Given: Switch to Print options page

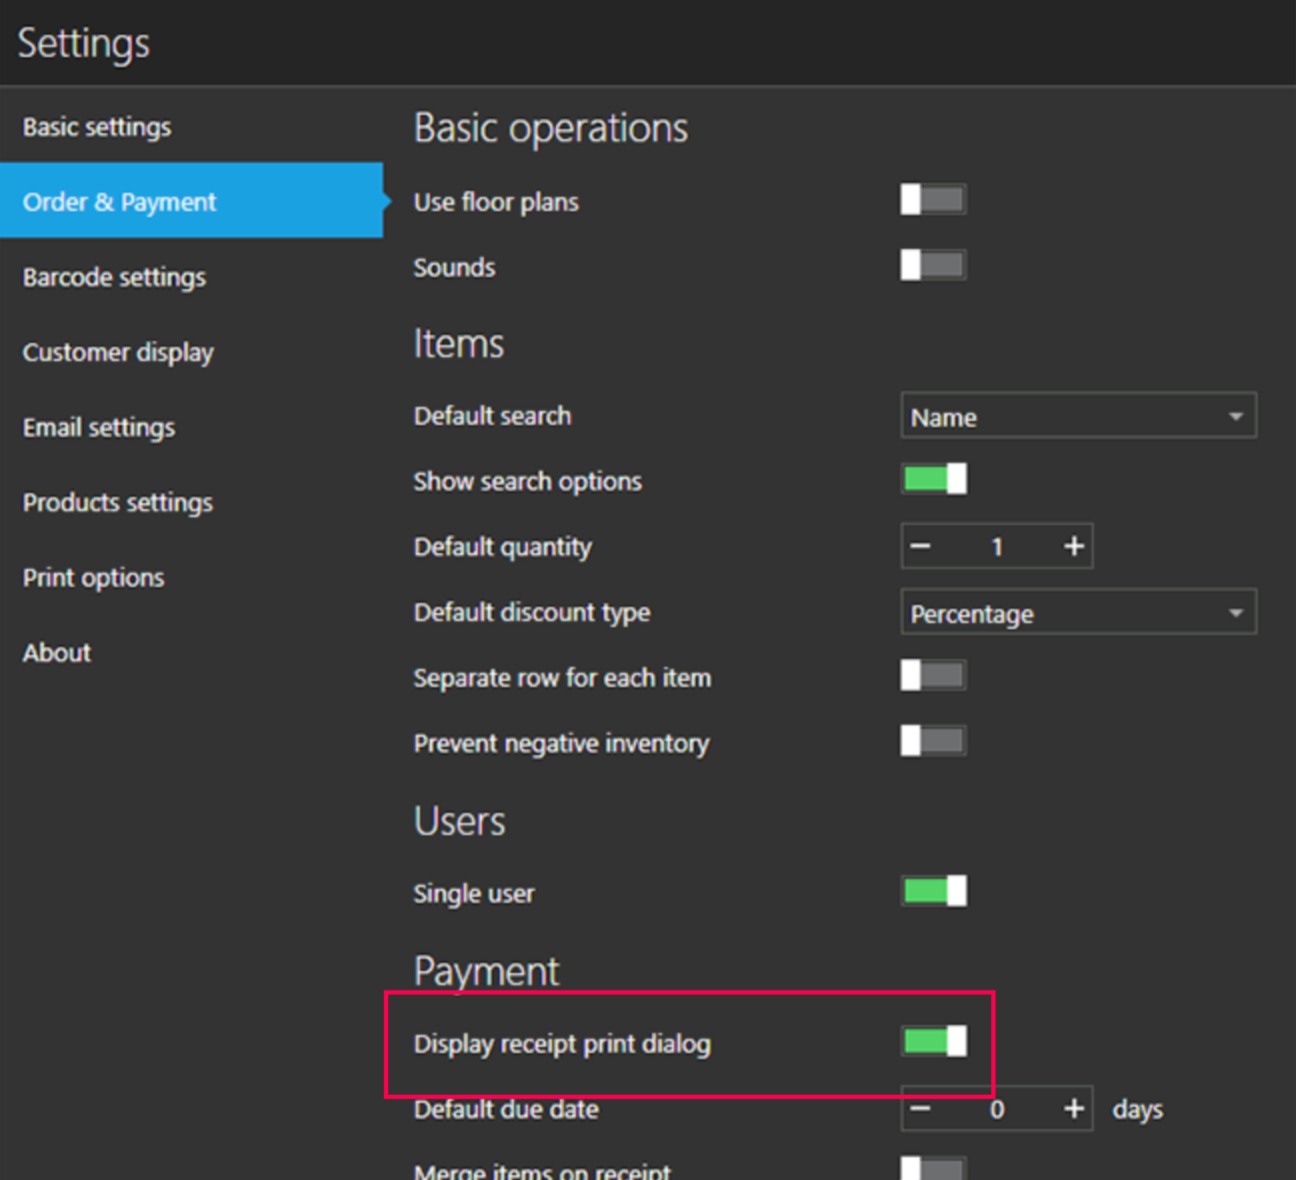Looking at the screenshot, I should (93, 577).
